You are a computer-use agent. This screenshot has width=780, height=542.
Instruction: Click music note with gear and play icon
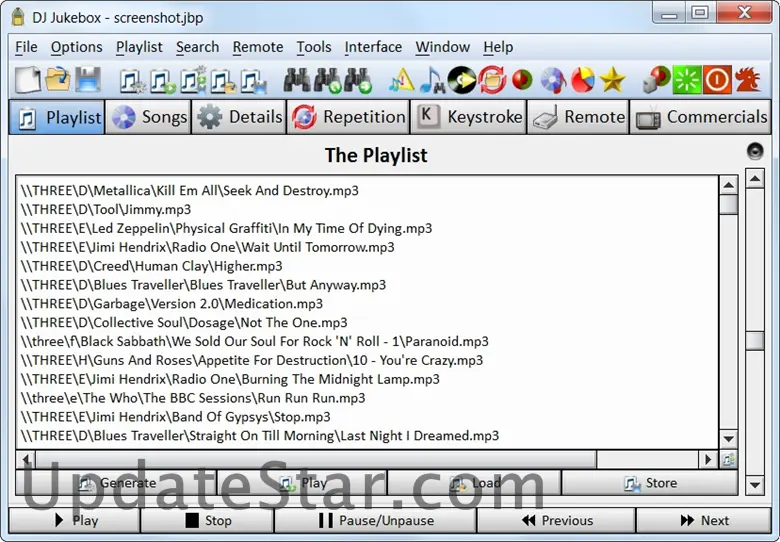tap(194, 80)
